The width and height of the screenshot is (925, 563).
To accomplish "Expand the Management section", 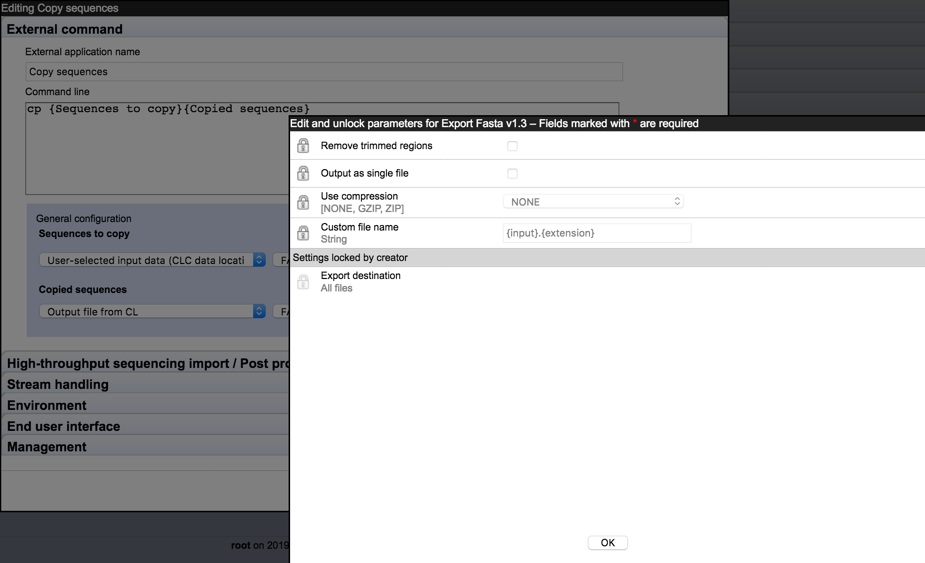I will [146, 447].
